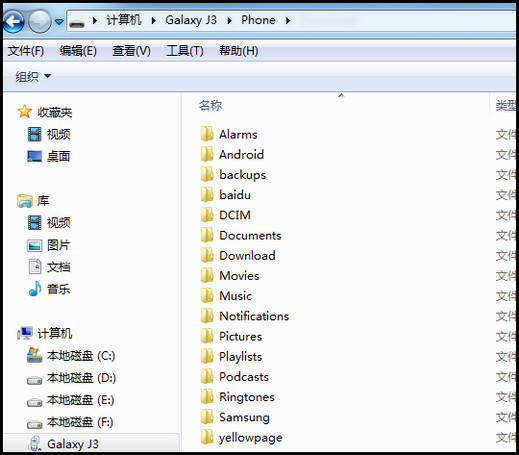Click the 库 libraries icon
Screen dimensions: 519x455
[x=25, y=201]
